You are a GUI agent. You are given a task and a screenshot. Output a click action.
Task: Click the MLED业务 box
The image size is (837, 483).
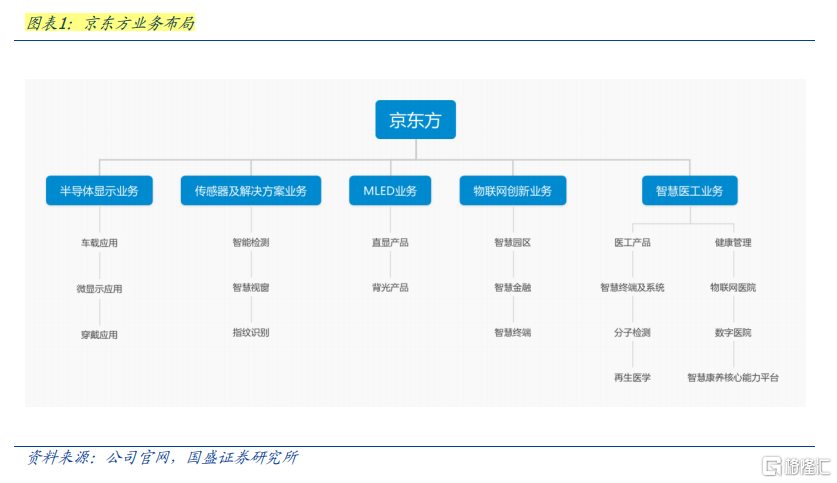(x=390, y=191)
